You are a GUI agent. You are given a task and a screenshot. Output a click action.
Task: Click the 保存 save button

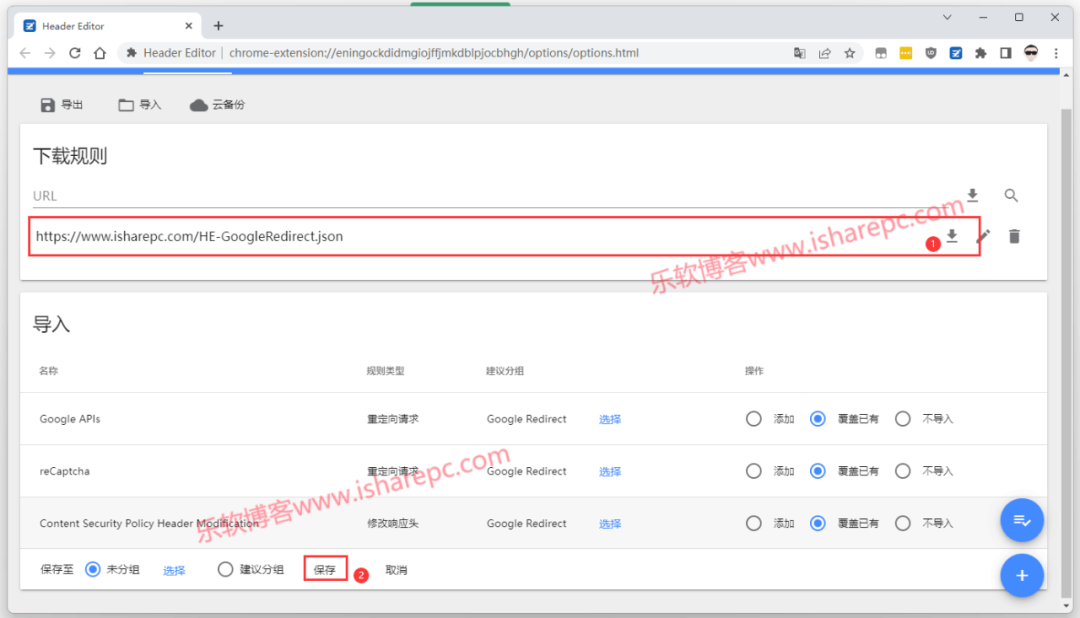[x=325, y=569]
